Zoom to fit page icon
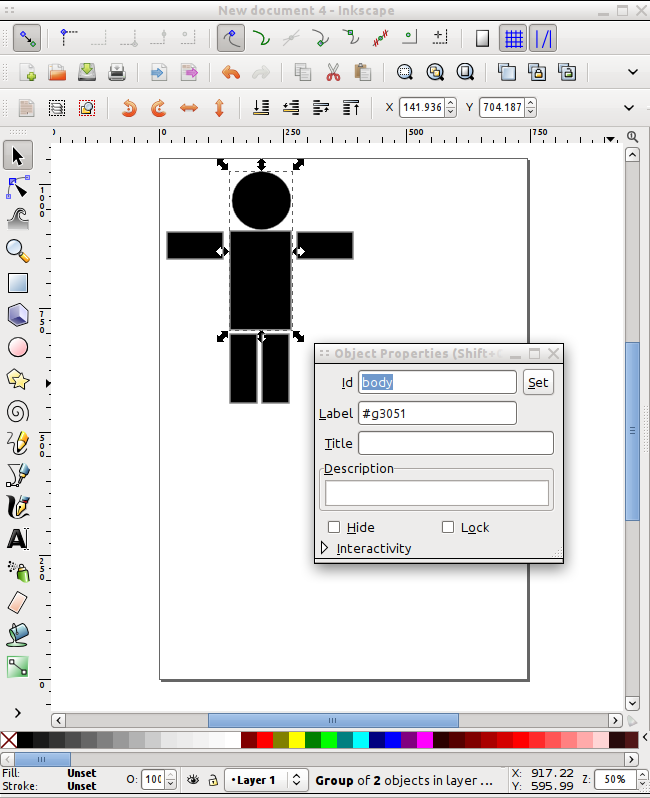 465,72
